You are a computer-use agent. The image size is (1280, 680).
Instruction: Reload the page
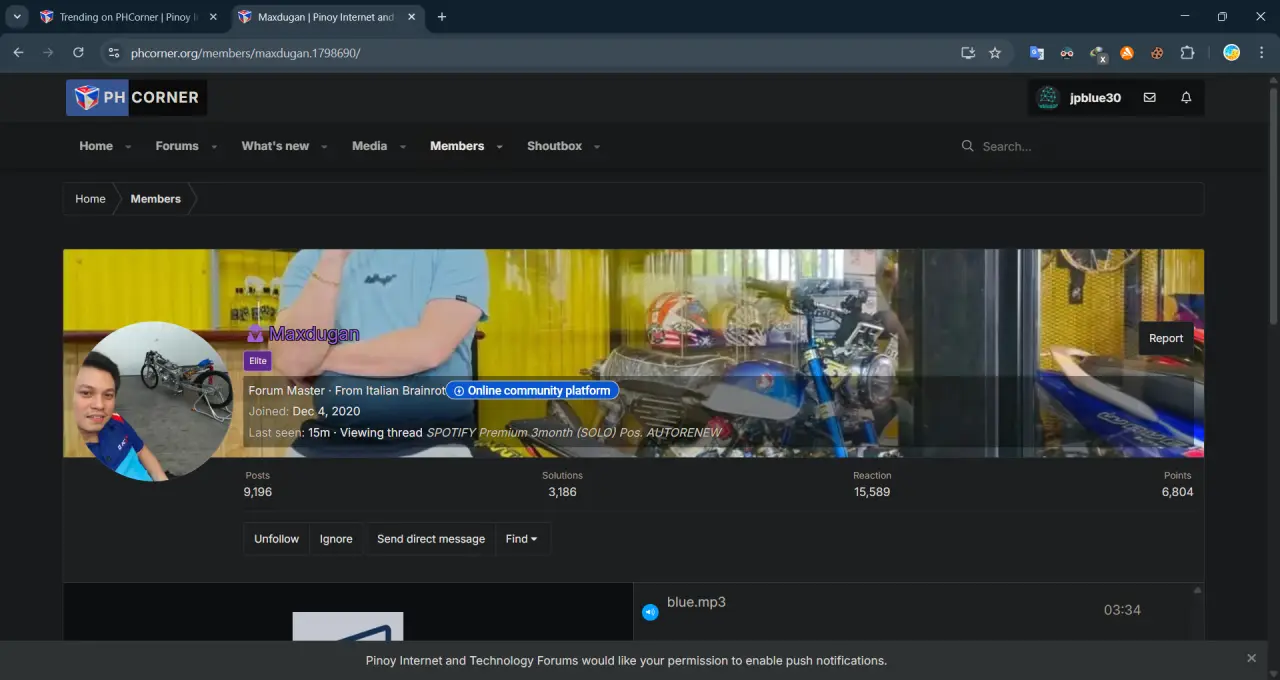pos(78,53)
